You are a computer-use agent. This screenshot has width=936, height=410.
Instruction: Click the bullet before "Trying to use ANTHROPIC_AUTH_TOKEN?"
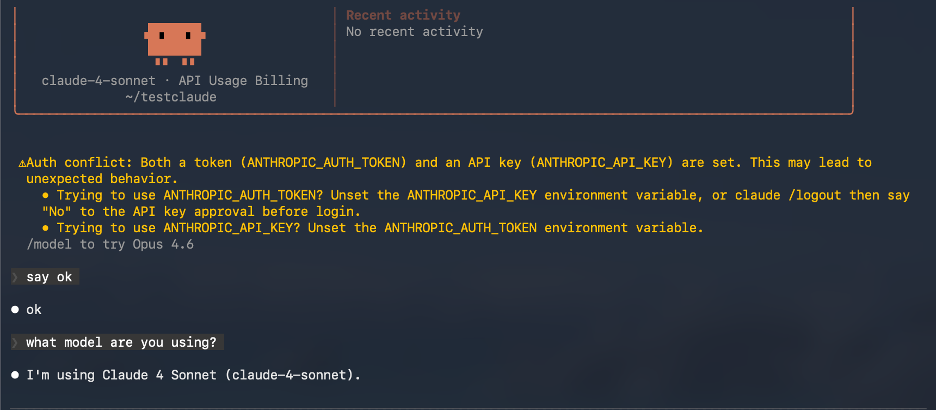47,195
